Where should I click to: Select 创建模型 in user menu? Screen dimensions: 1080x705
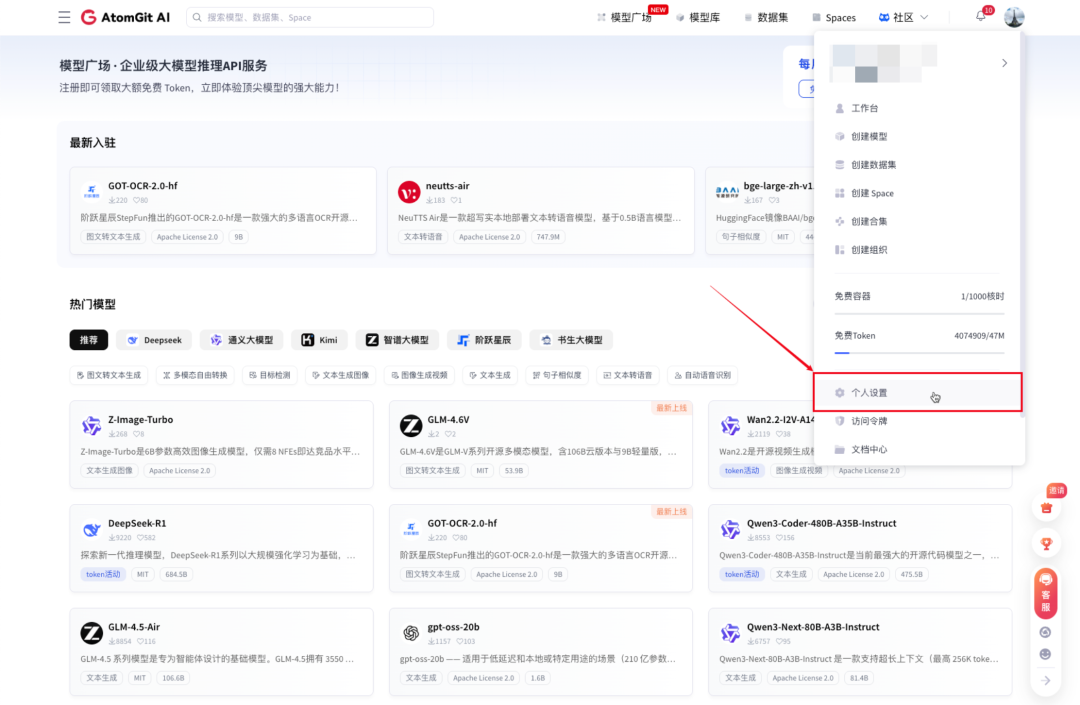(x=920, y=136)
